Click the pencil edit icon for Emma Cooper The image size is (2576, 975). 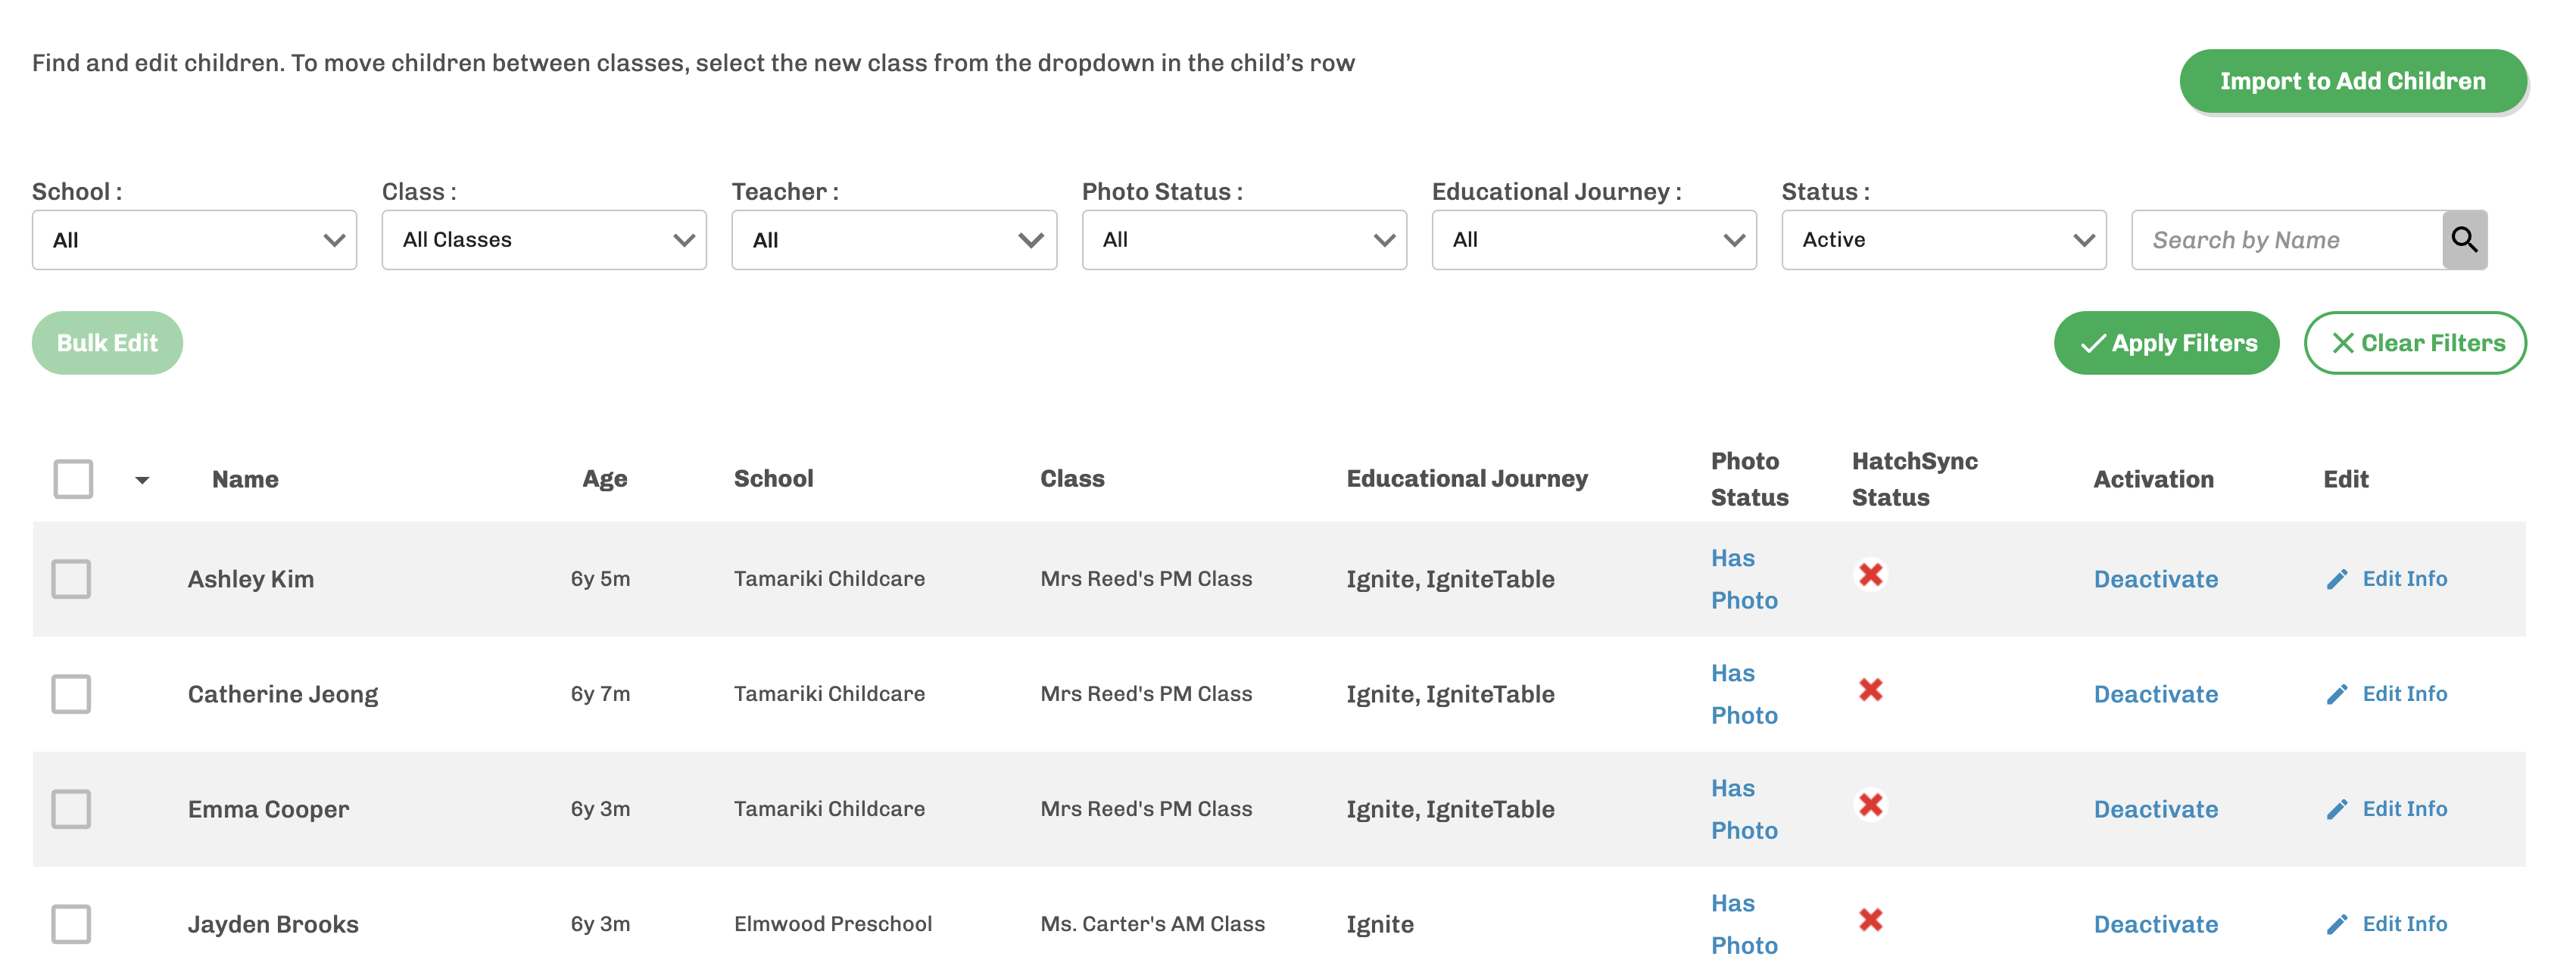pyautogui.click(x=2337, y=809)
